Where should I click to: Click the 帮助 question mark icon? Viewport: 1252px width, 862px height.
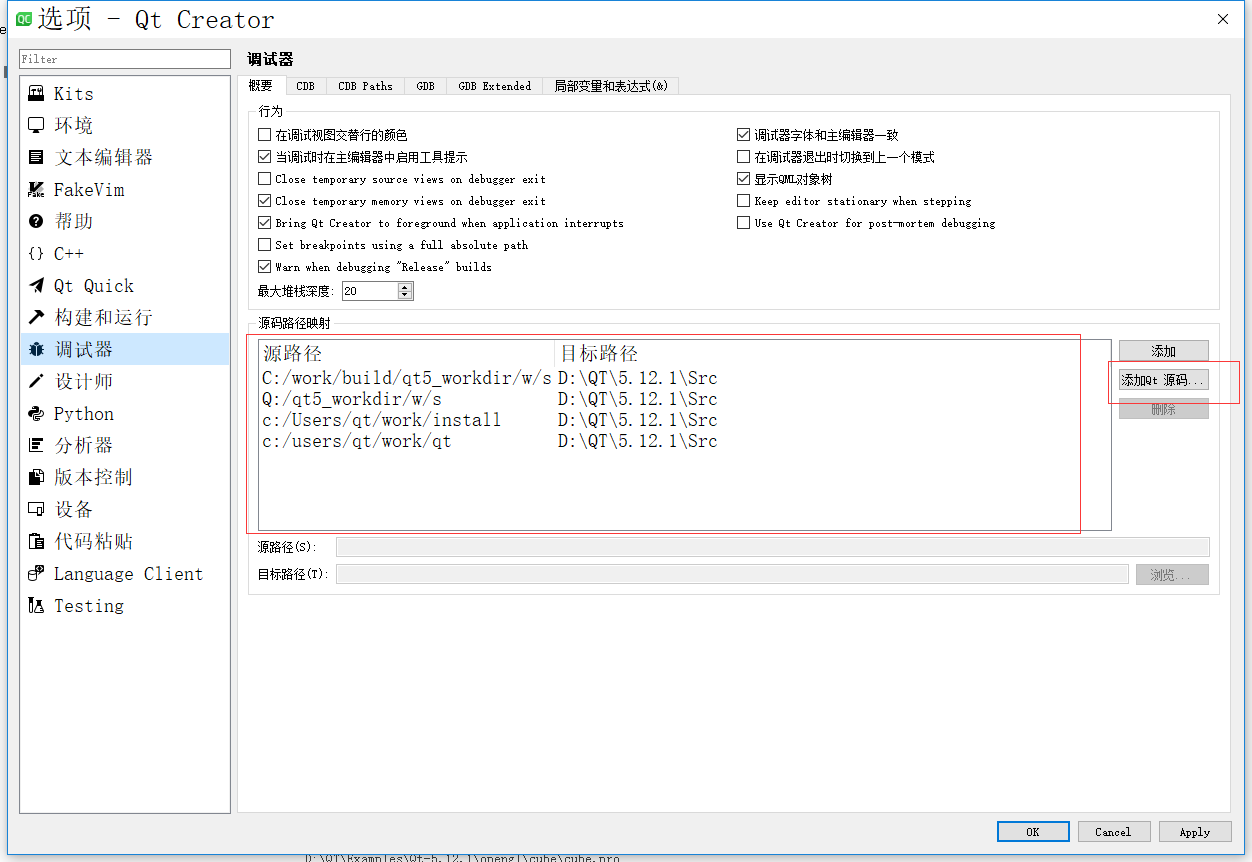[36, 221]
